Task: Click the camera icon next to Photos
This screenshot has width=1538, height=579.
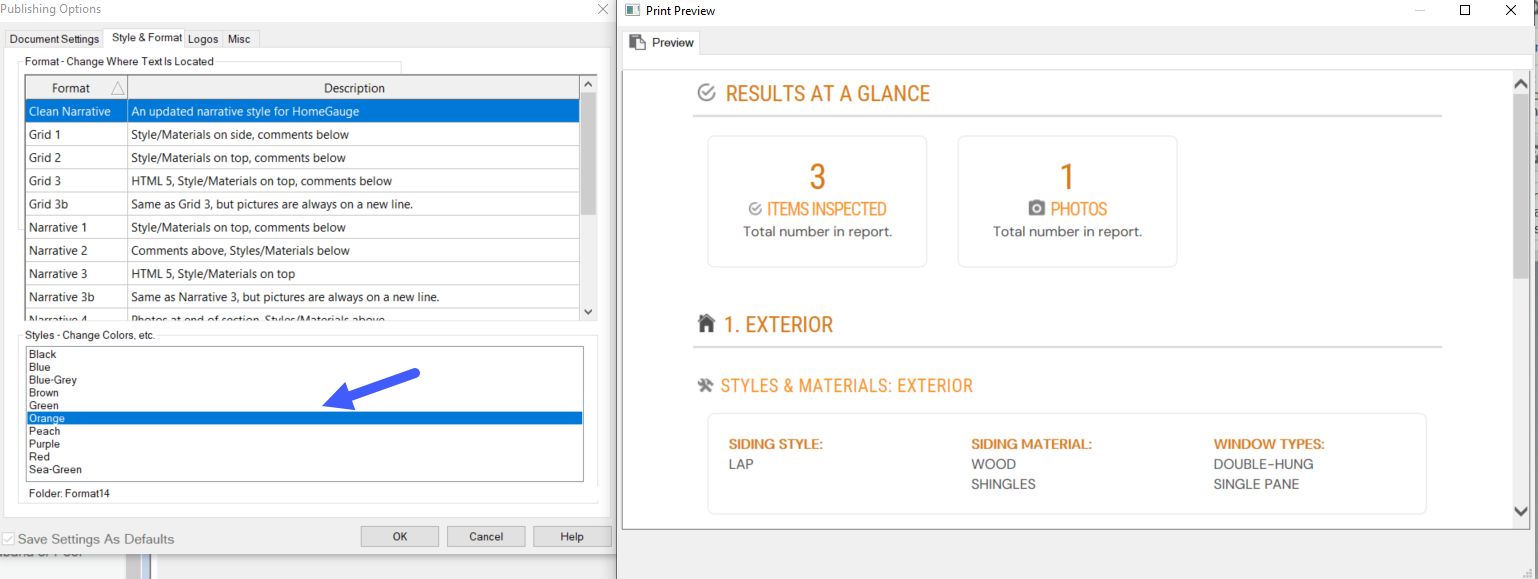Action: (1037, 209)
